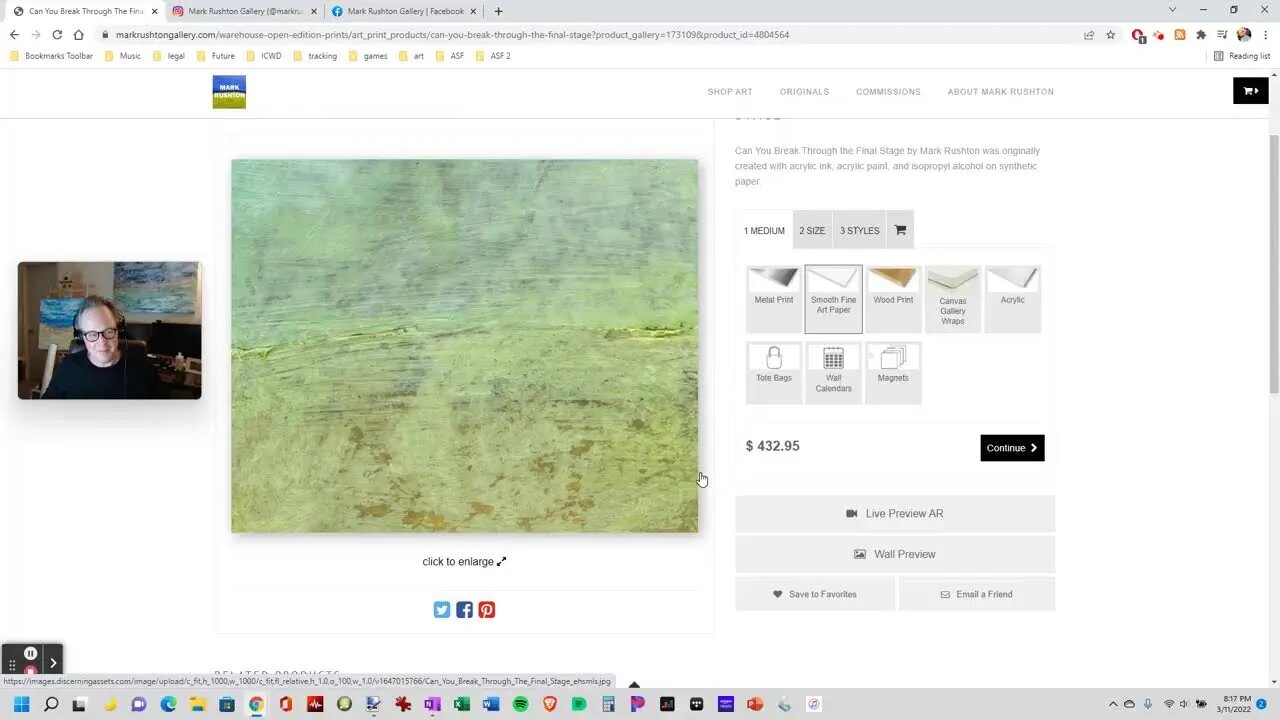Select the Tote Bags product
Image resolution: width=1280 pixels, height=720 pixels.
773,372
